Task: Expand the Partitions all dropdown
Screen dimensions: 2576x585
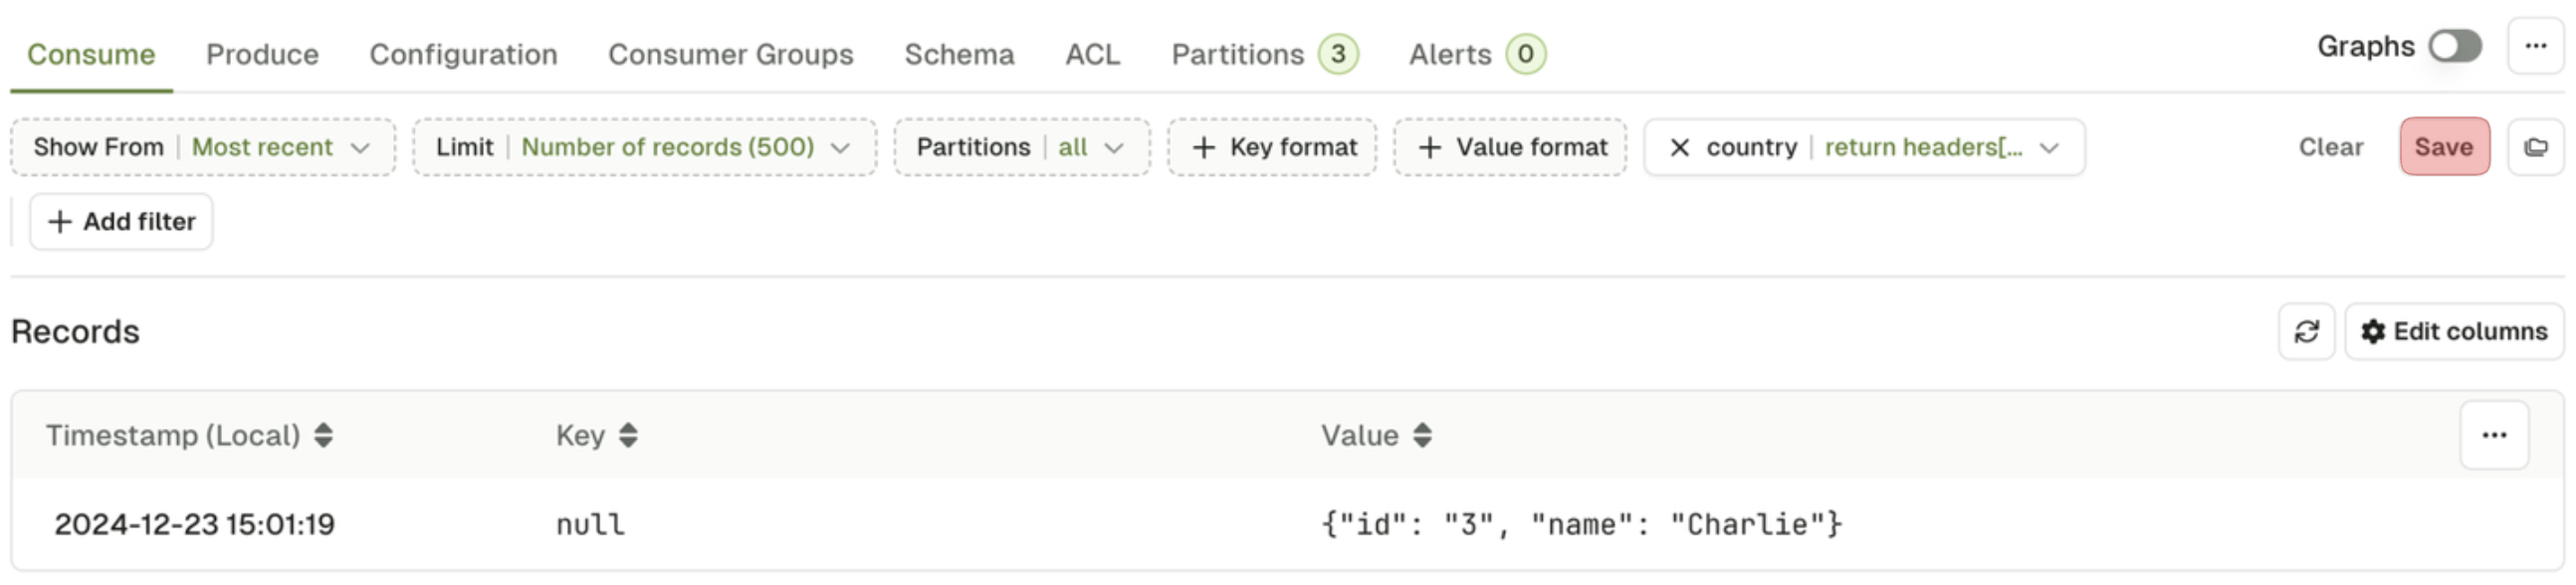Action: point(1021,148)
